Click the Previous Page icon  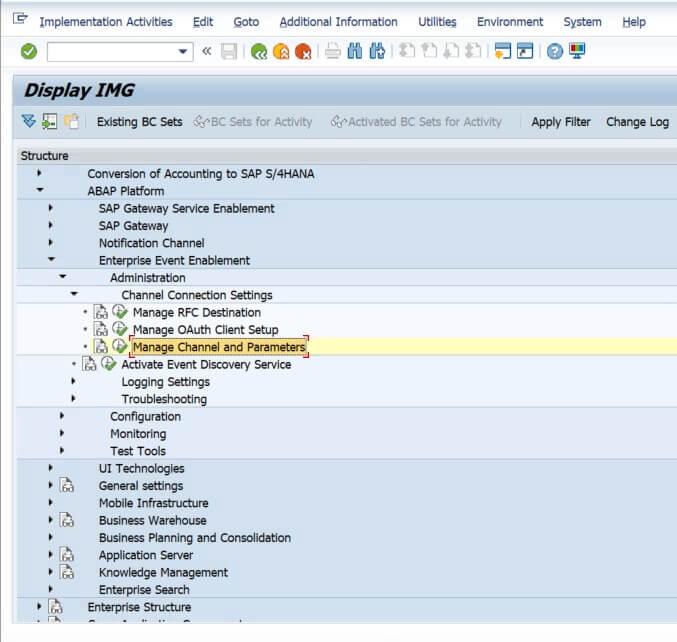point(429,51)
